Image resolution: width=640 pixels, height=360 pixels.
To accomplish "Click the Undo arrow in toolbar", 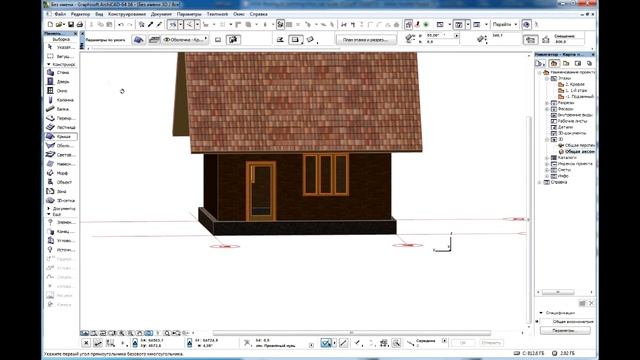I will click(121, 25).
